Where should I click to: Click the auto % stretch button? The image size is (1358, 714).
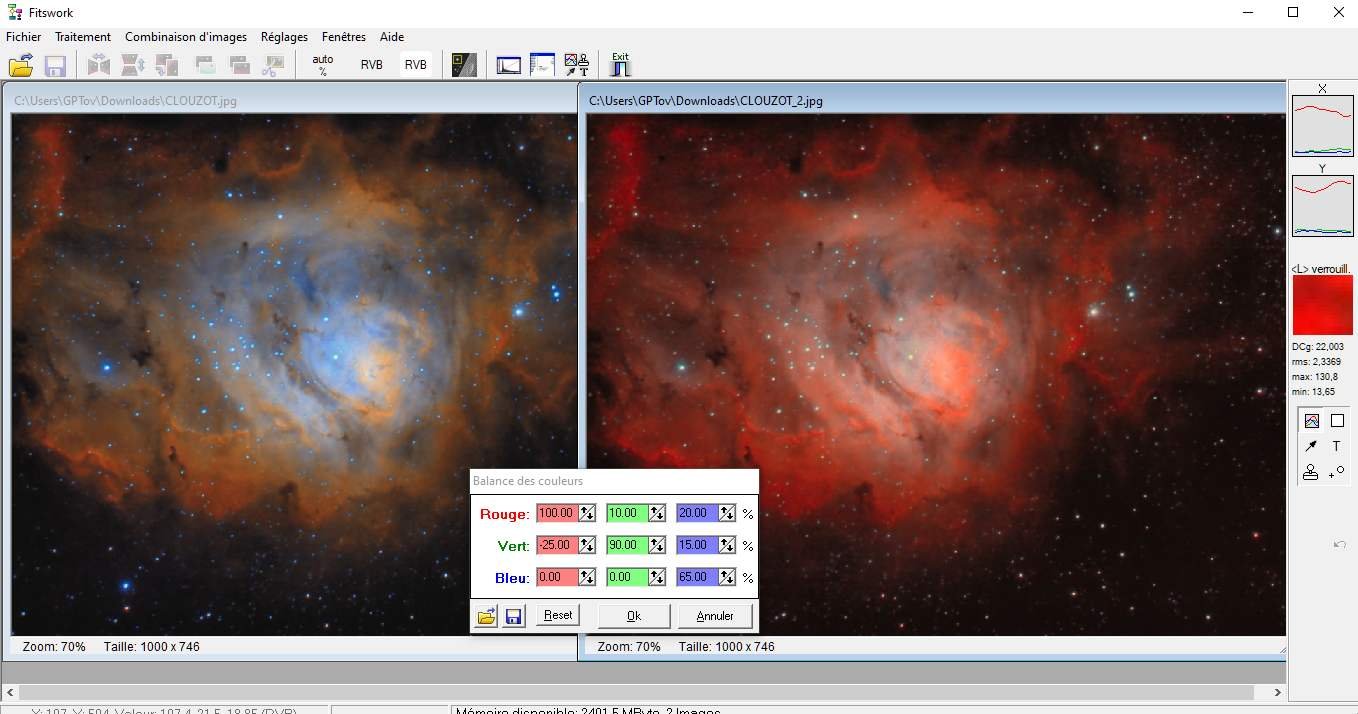click(x=323, y=65)
